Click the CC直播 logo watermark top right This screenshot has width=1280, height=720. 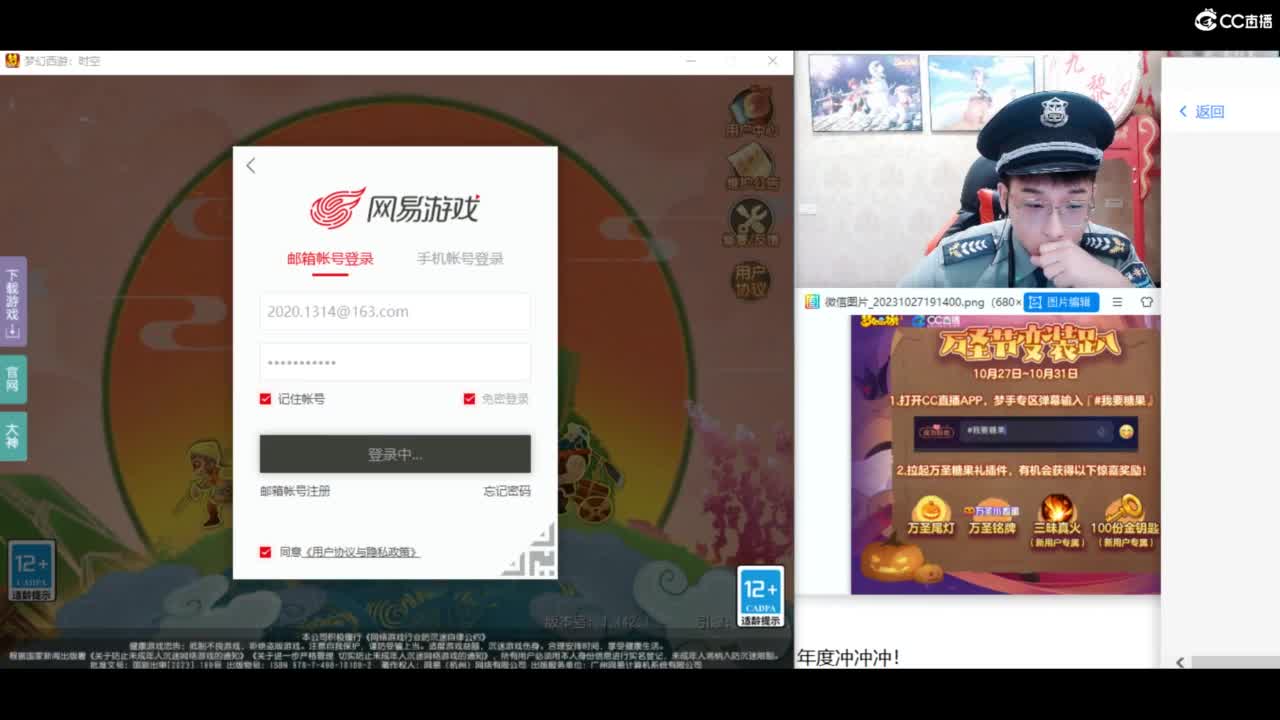1233,20
